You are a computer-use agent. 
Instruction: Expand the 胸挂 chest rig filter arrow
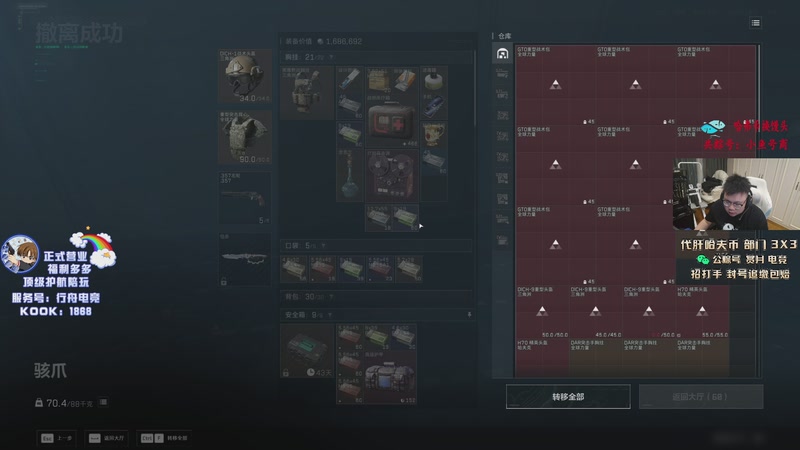point(331,57)
